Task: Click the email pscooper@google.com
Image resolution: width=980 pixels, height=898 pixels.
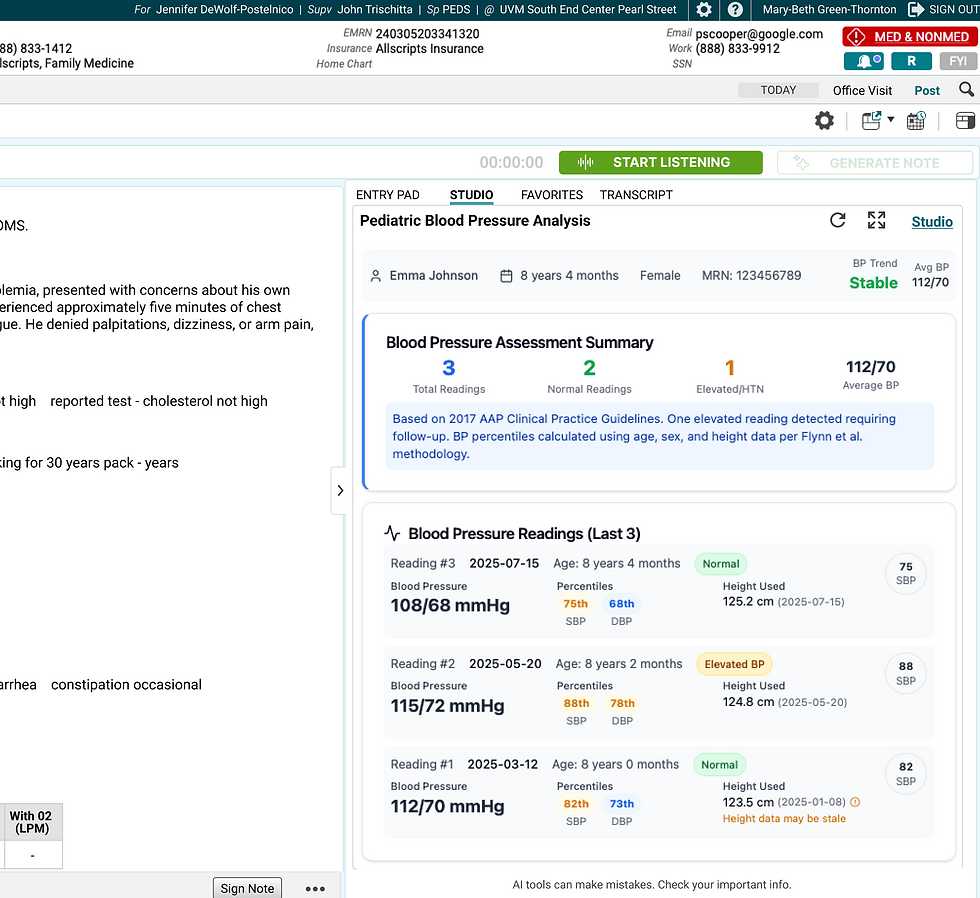Action: coord(759,34)
